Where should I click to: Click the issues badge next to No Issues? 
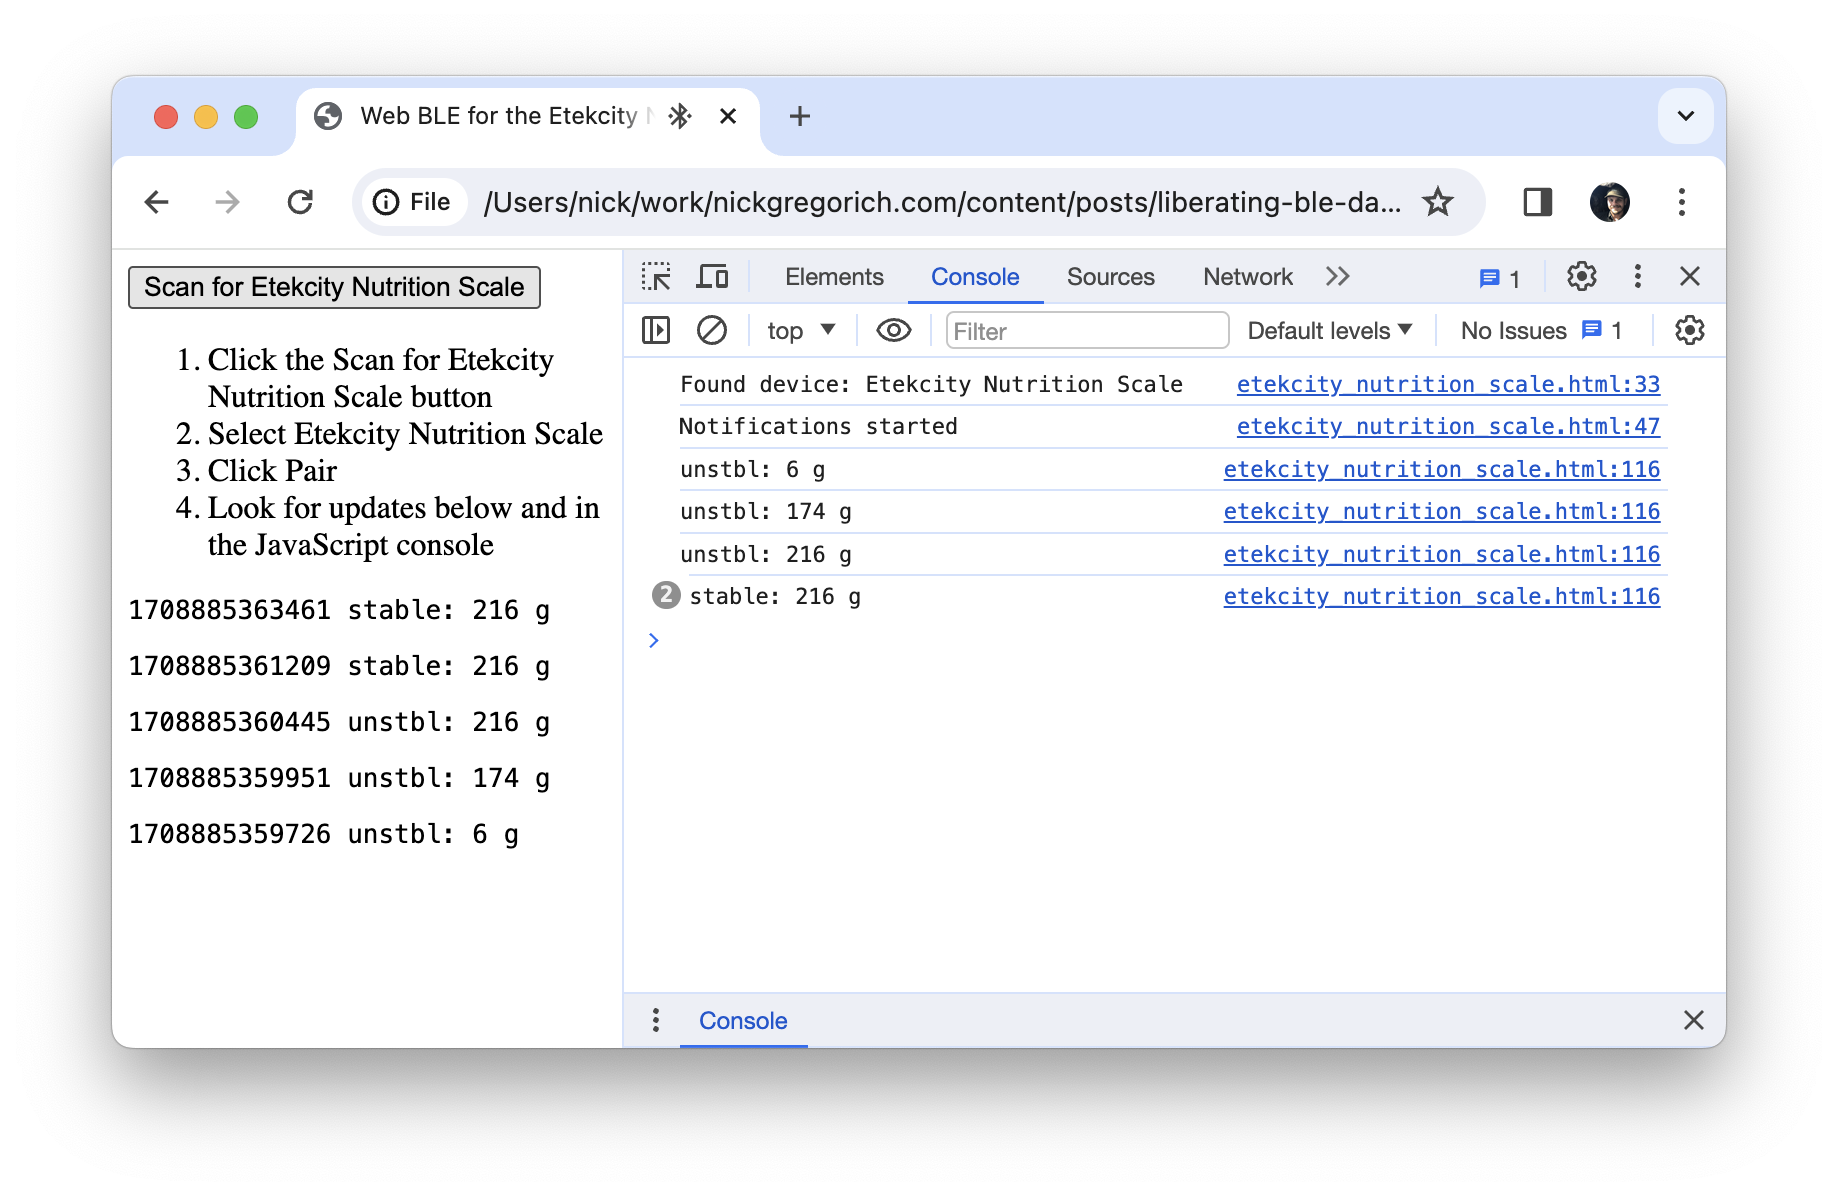click(x=1602, y=330)
